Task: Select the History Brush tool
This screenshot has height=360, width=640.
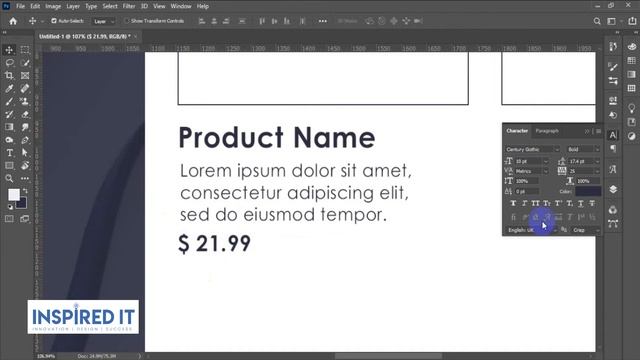Action: (x=9, y=114)
